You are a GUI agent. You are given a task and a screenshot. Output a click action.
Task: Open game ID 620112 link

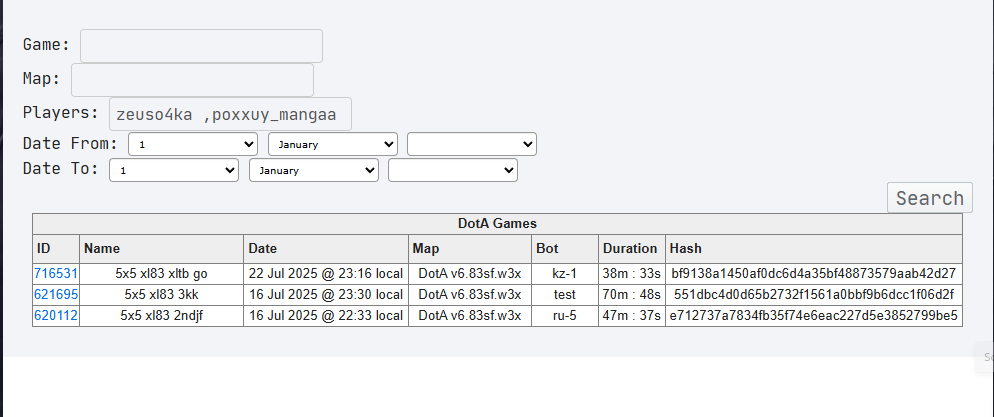pyautogui.click(x=56, y=316)
